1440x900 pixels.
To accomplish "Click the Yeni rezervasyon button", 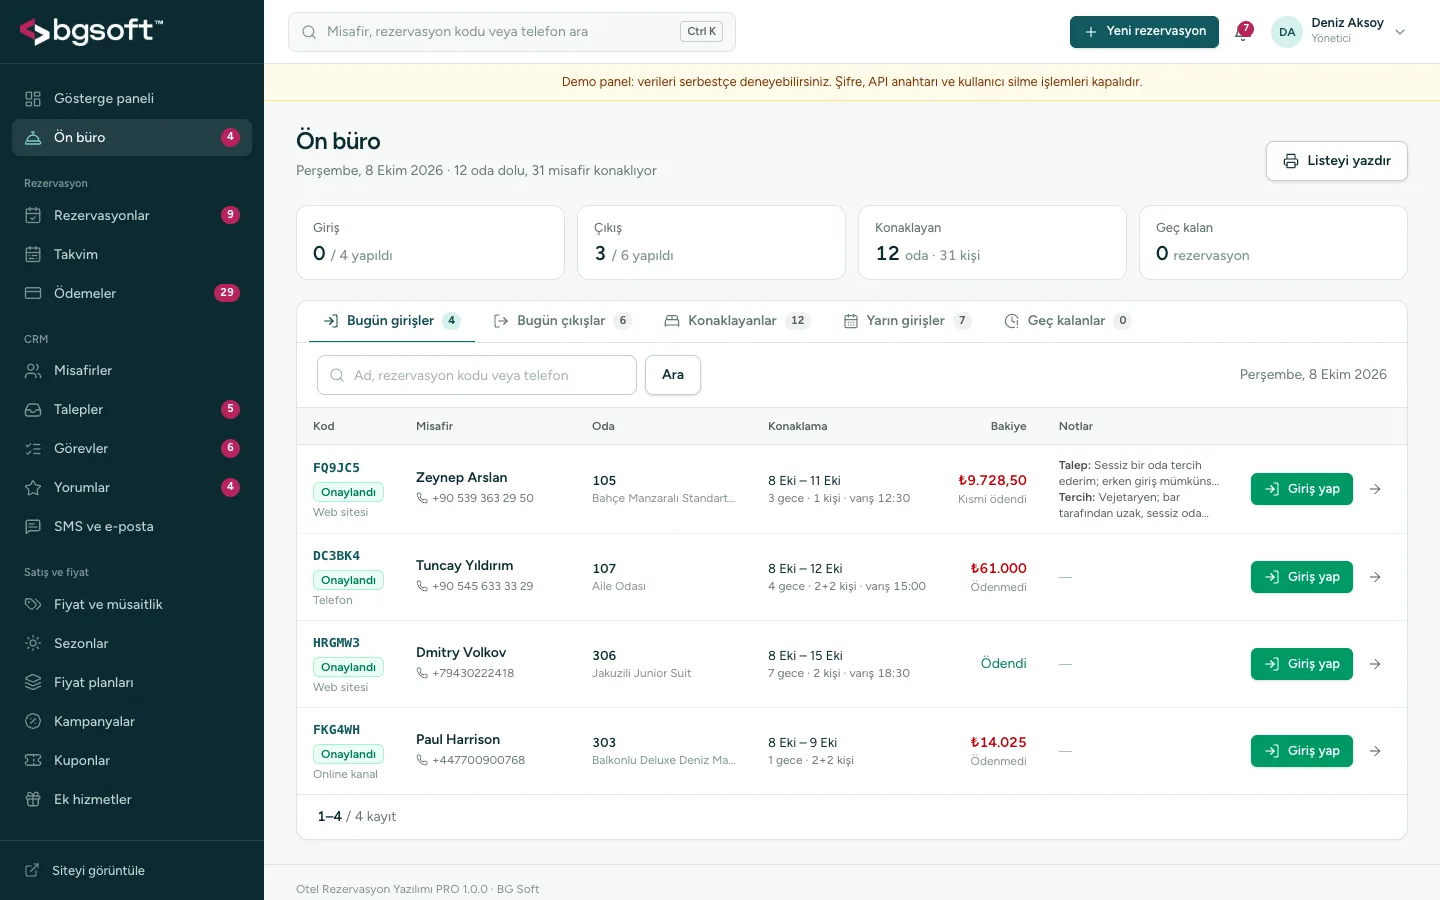I will pos(1144,32).
